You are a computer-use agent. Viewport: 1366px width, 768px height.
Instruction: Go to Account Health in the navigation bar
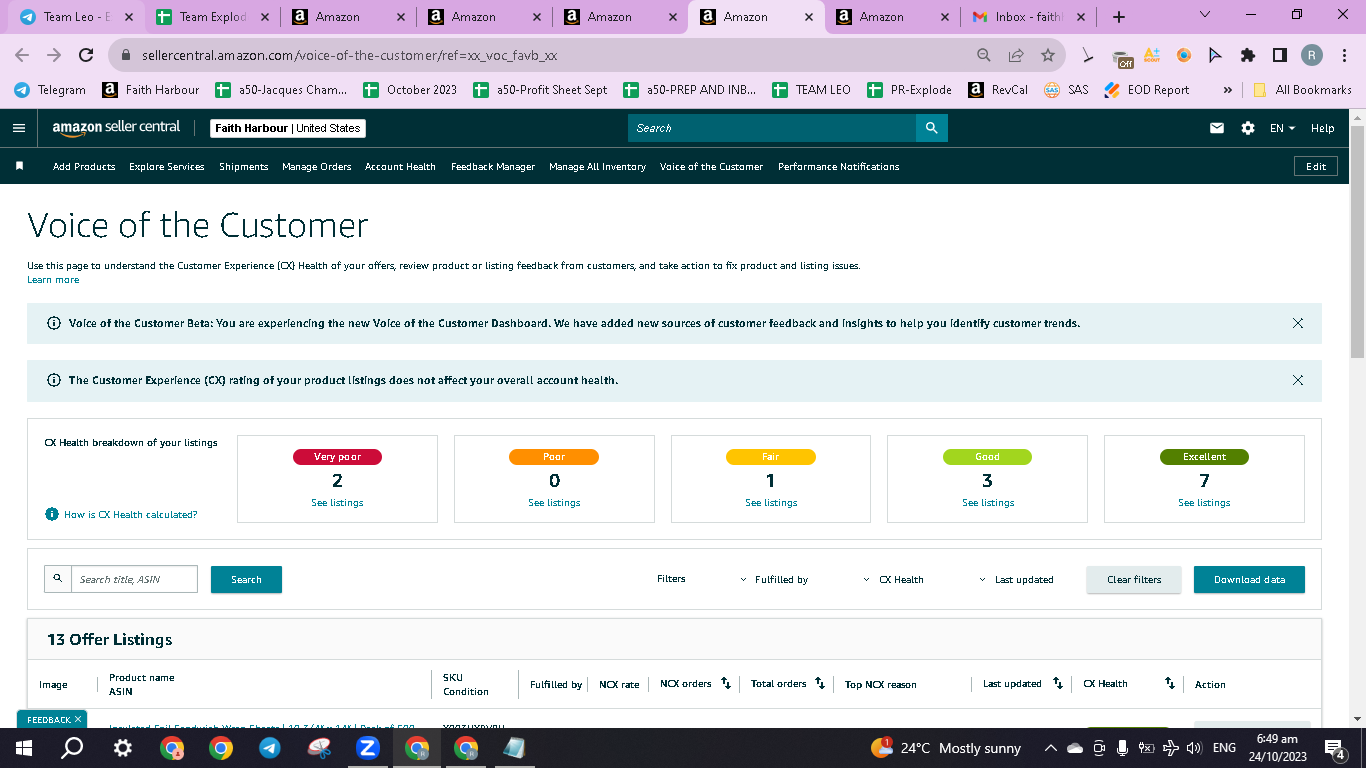[400, 167]
